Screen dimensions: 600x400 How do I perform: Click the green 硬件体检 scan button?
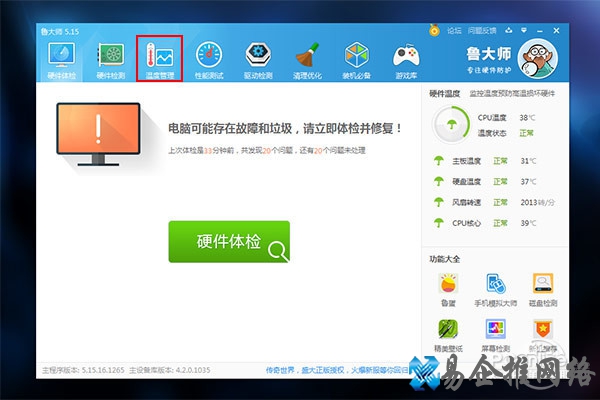pos(229,242)
